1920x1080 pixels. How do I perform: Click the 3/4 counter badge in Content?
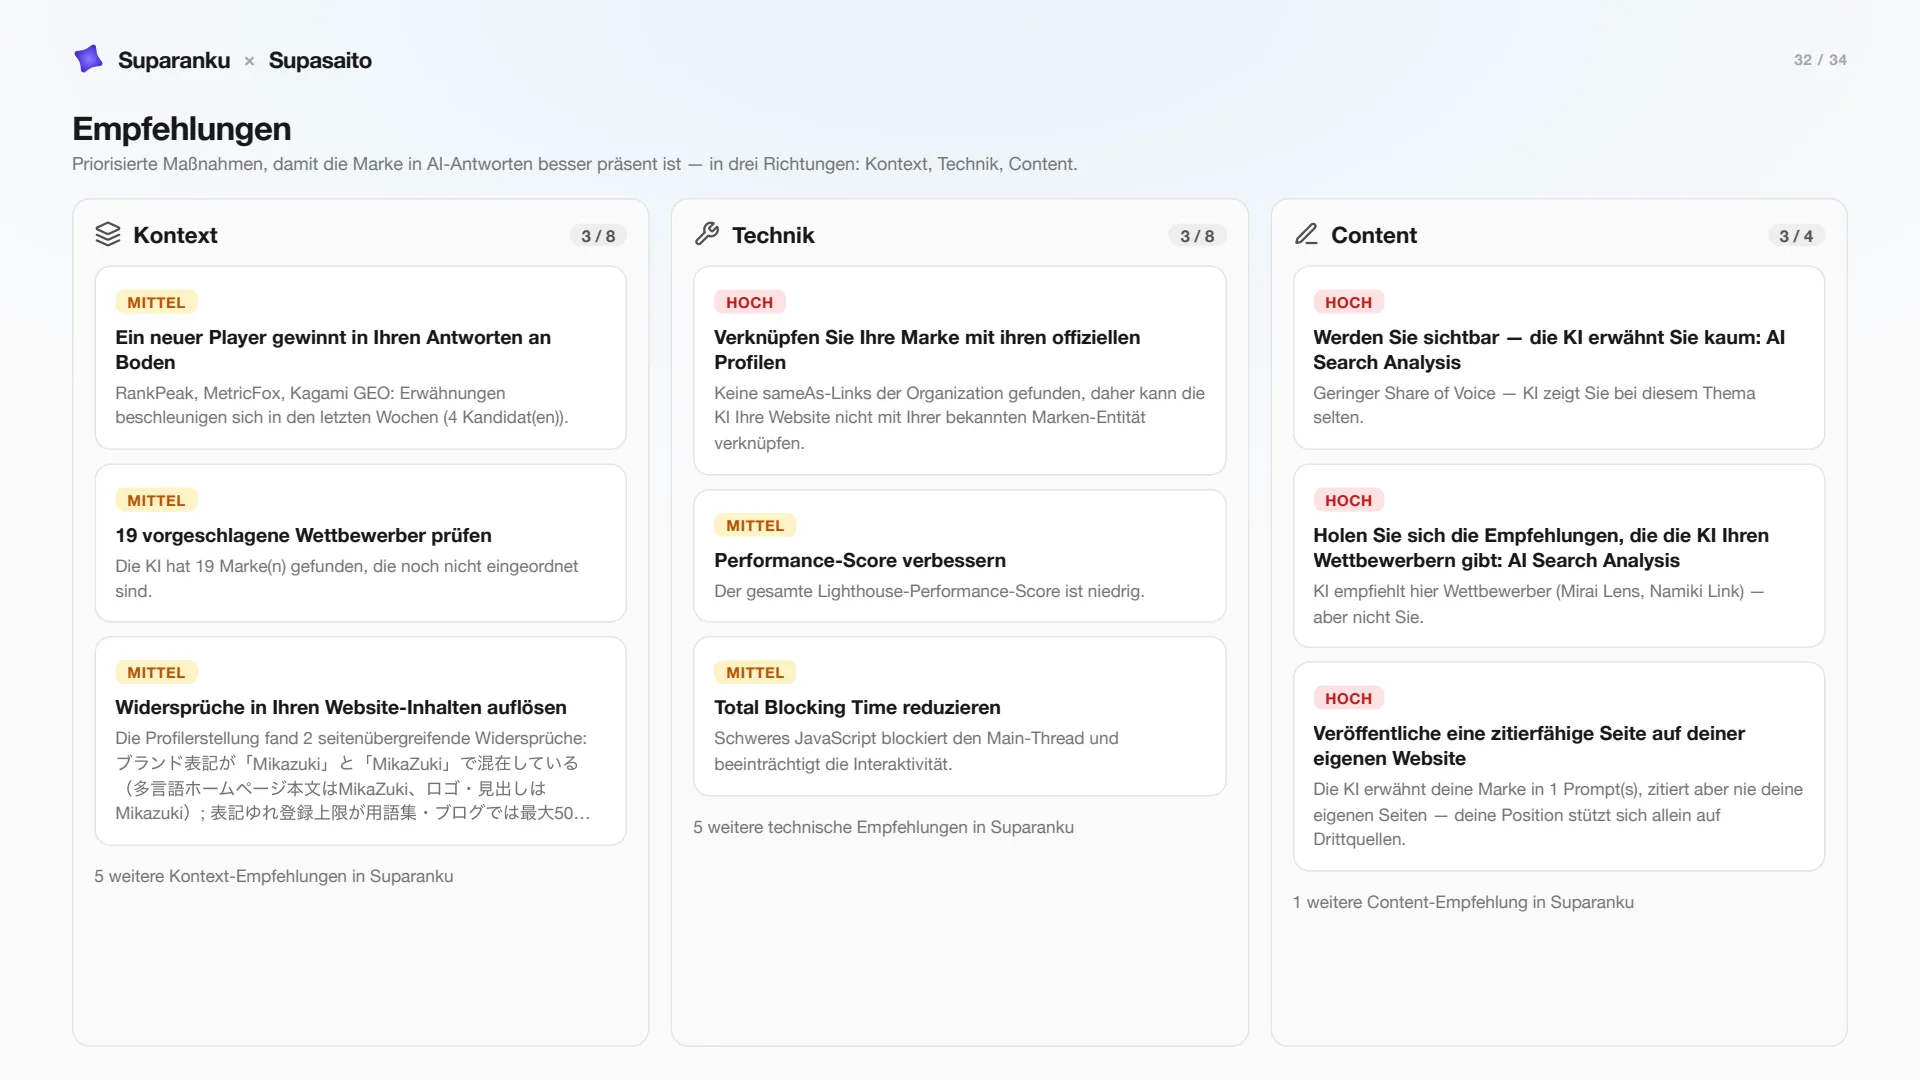coord(1796,236)
